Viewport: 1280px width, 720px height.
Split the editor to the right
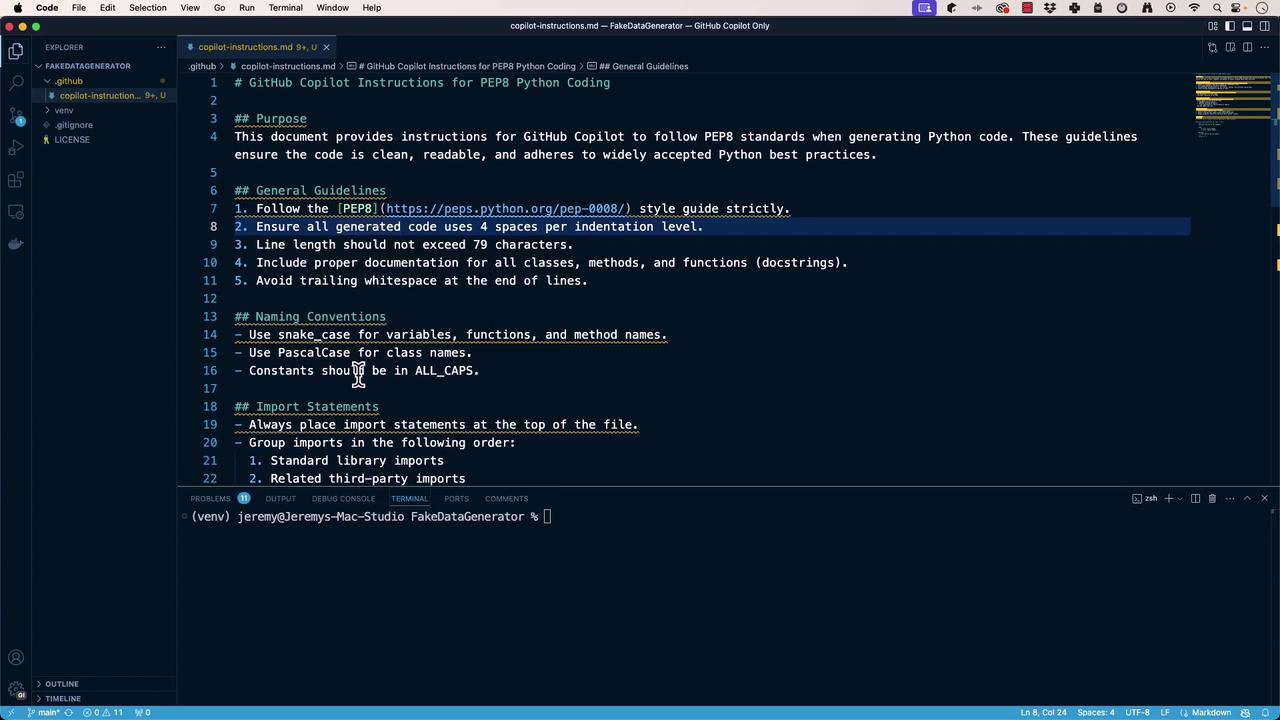(1248, 47)
